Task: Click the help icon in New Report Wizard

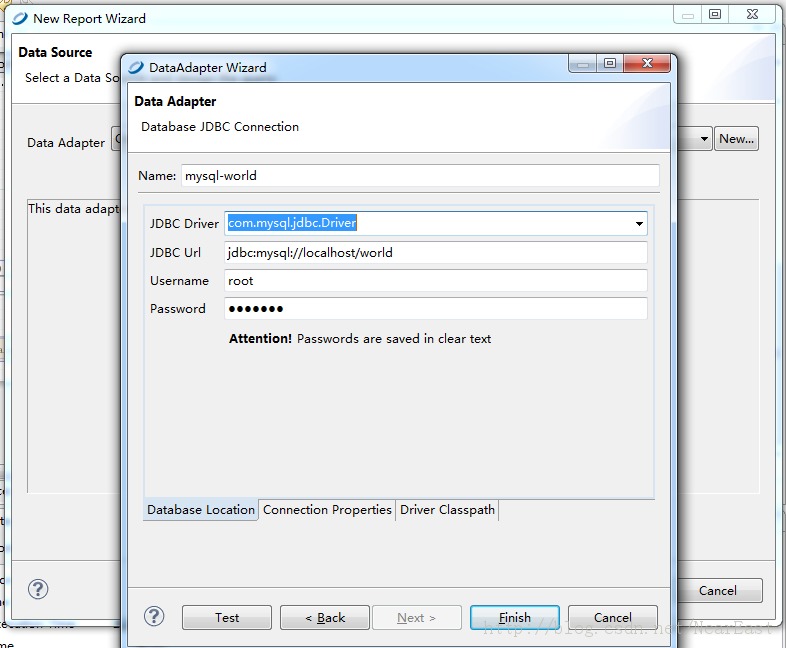Action: click(38, 589)
